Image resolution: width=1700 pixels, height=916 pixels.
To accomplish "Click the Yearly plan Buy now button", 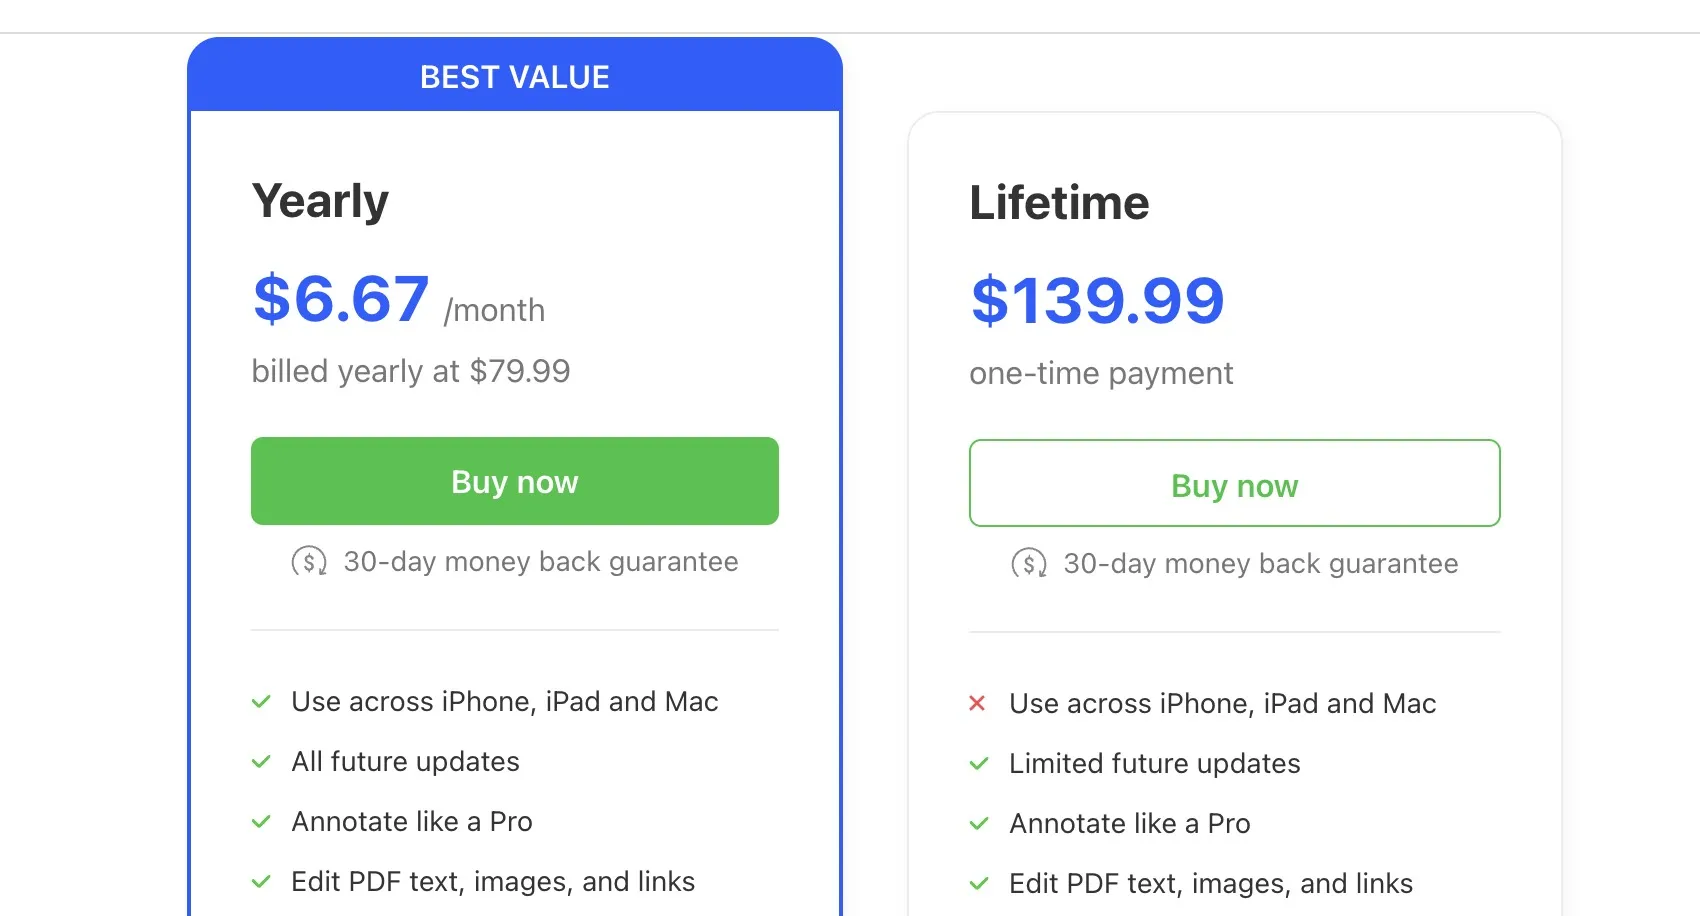I will 514,481.
